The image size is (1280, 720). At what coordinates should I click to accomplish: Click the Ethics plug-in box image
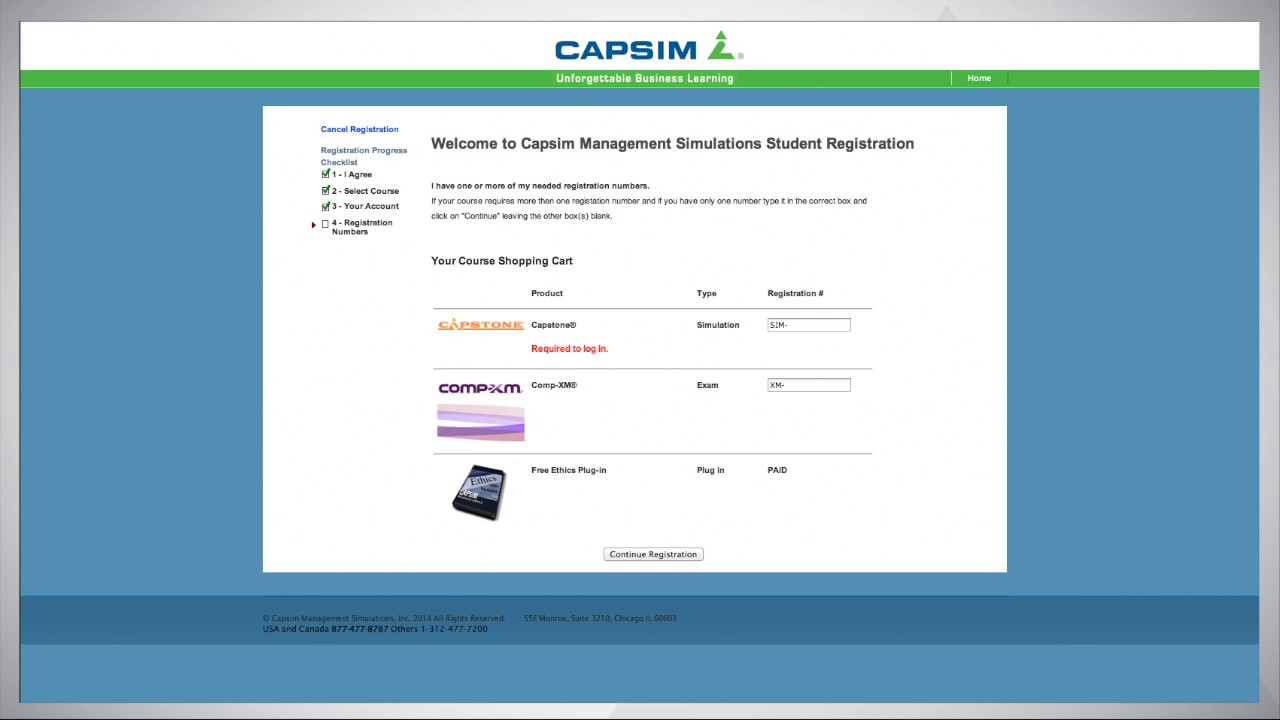click(x=479, y=491)
